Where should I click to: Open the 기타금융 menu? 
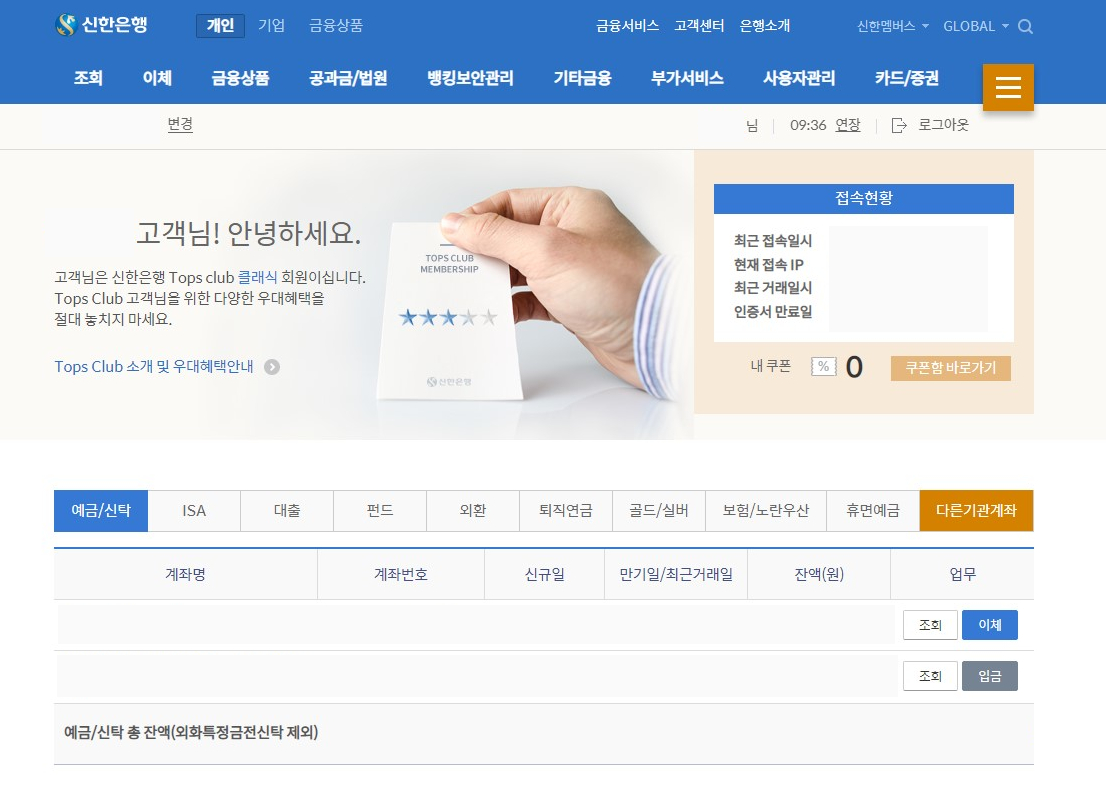pos(582,78)
